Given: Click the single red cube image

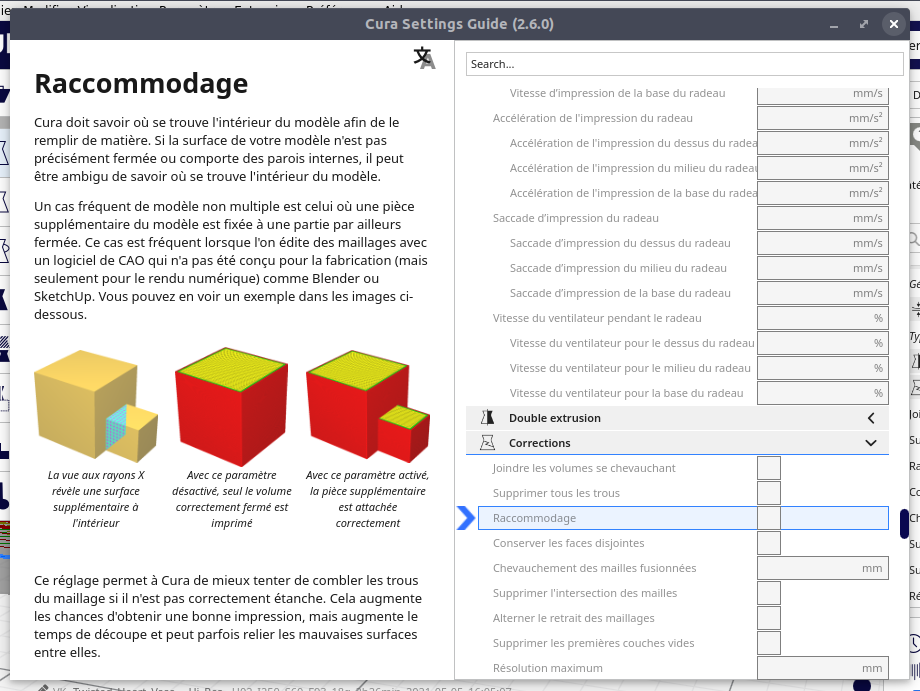Looking at the screenshot, I should coord(232,405).
